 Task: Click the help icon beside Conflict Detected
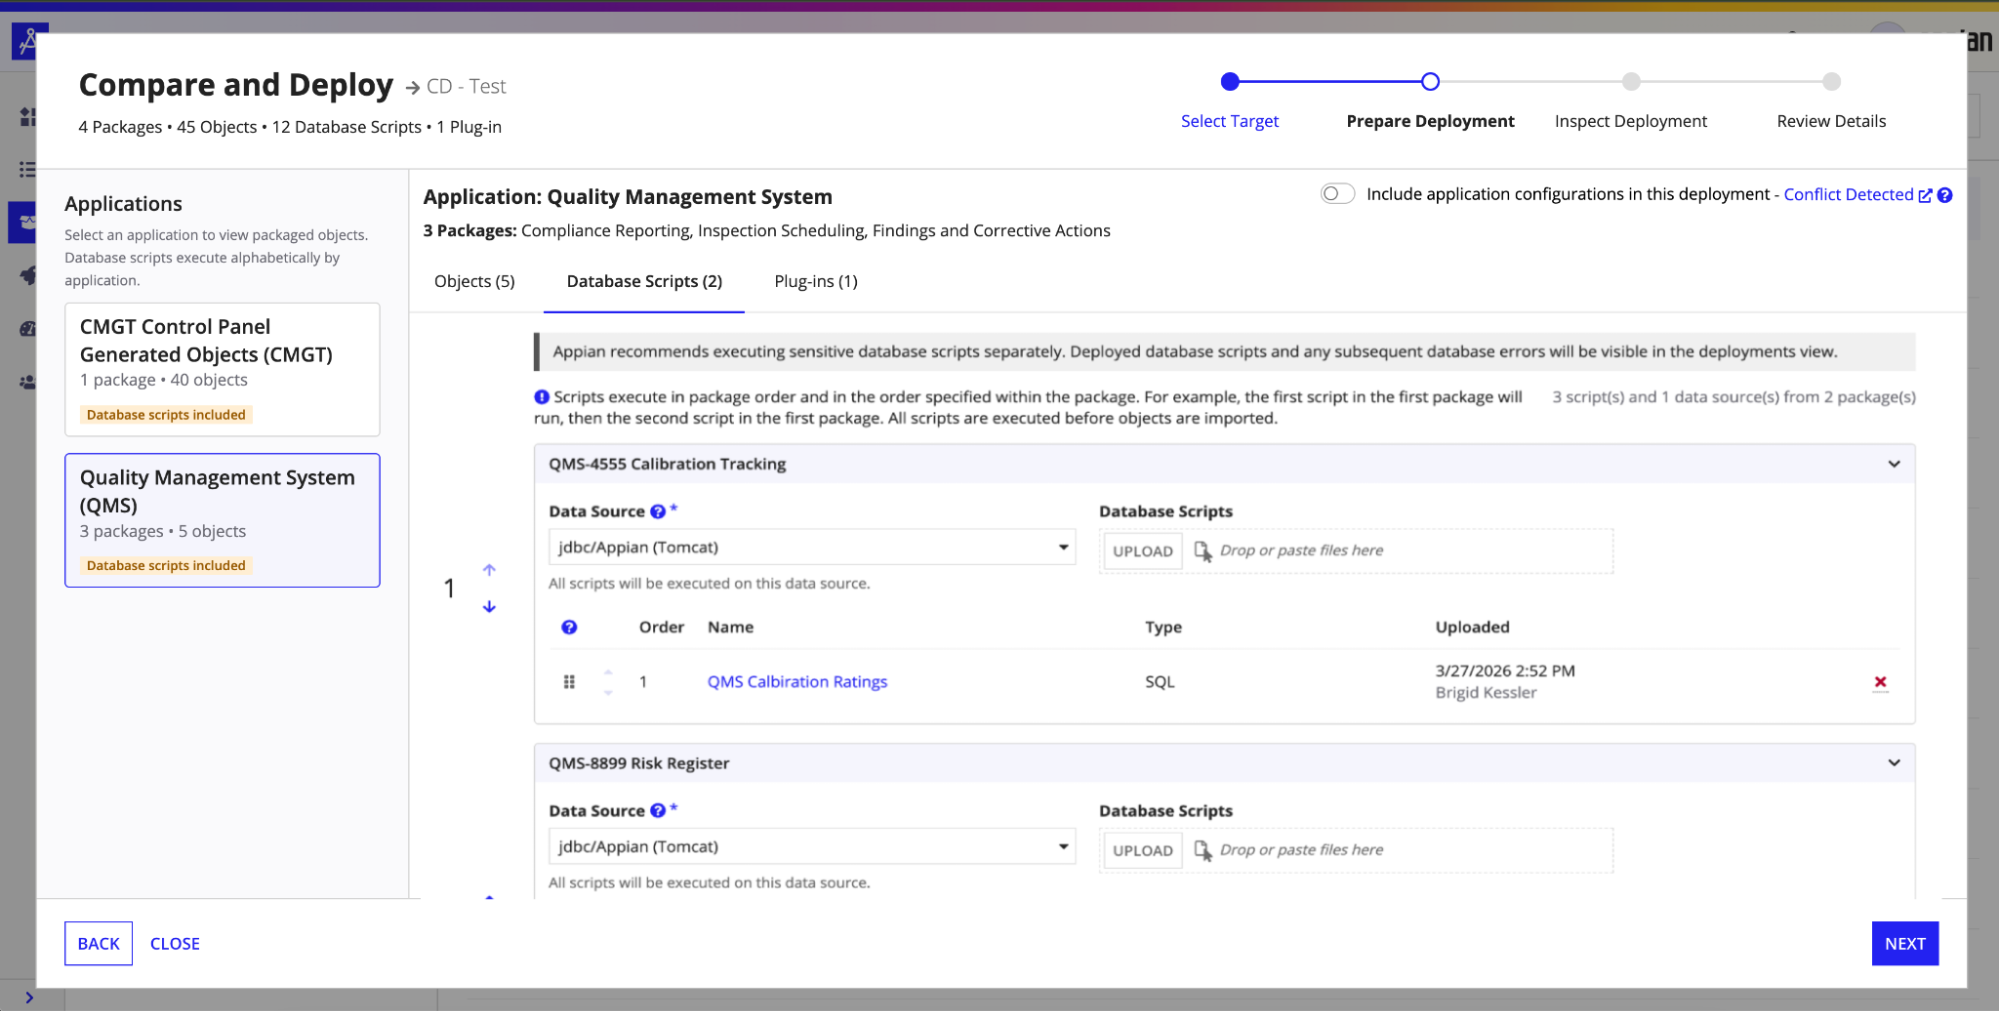[1945, 195]
